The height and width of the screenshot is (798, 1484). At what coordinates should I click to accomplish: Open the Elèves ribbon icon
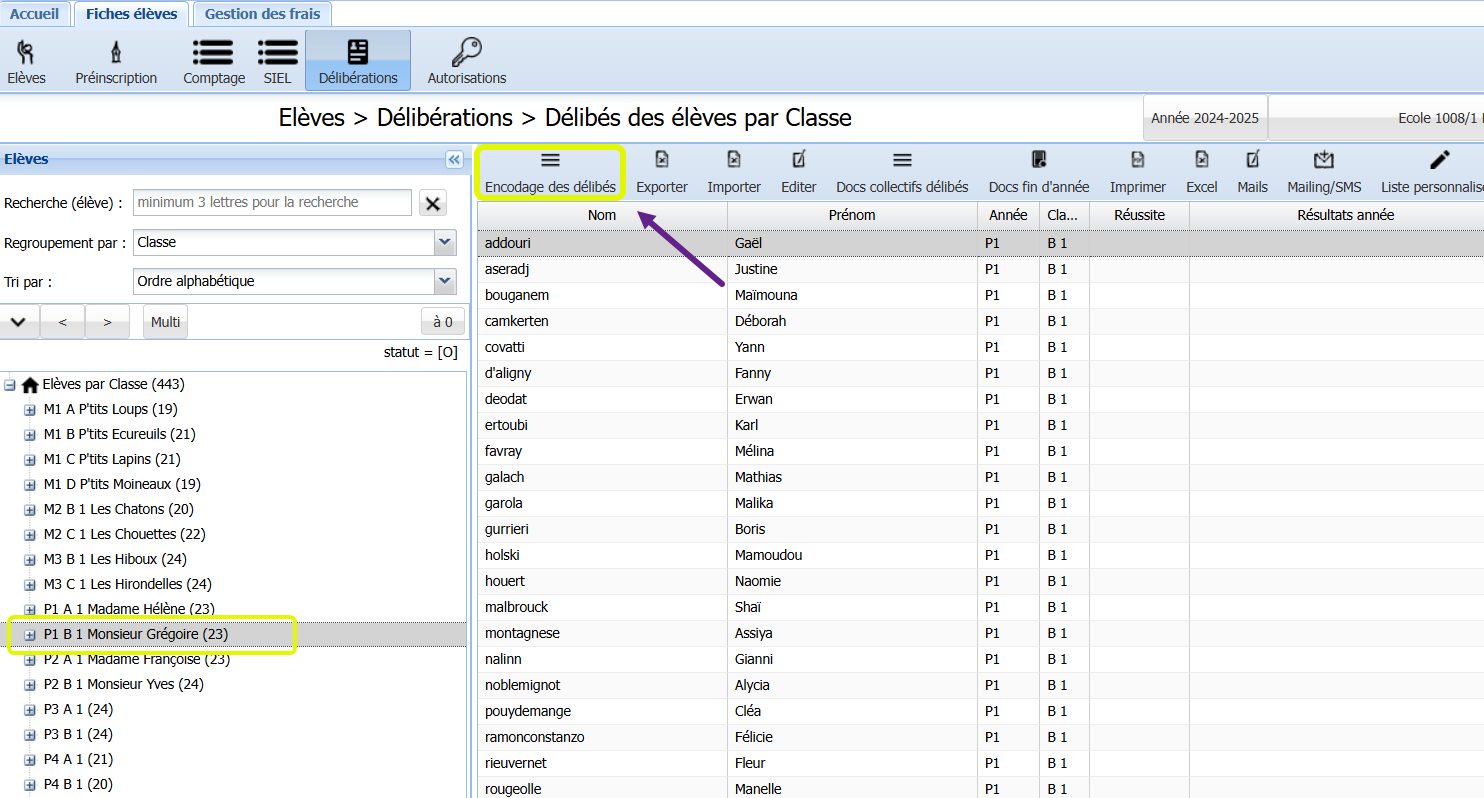26,61
